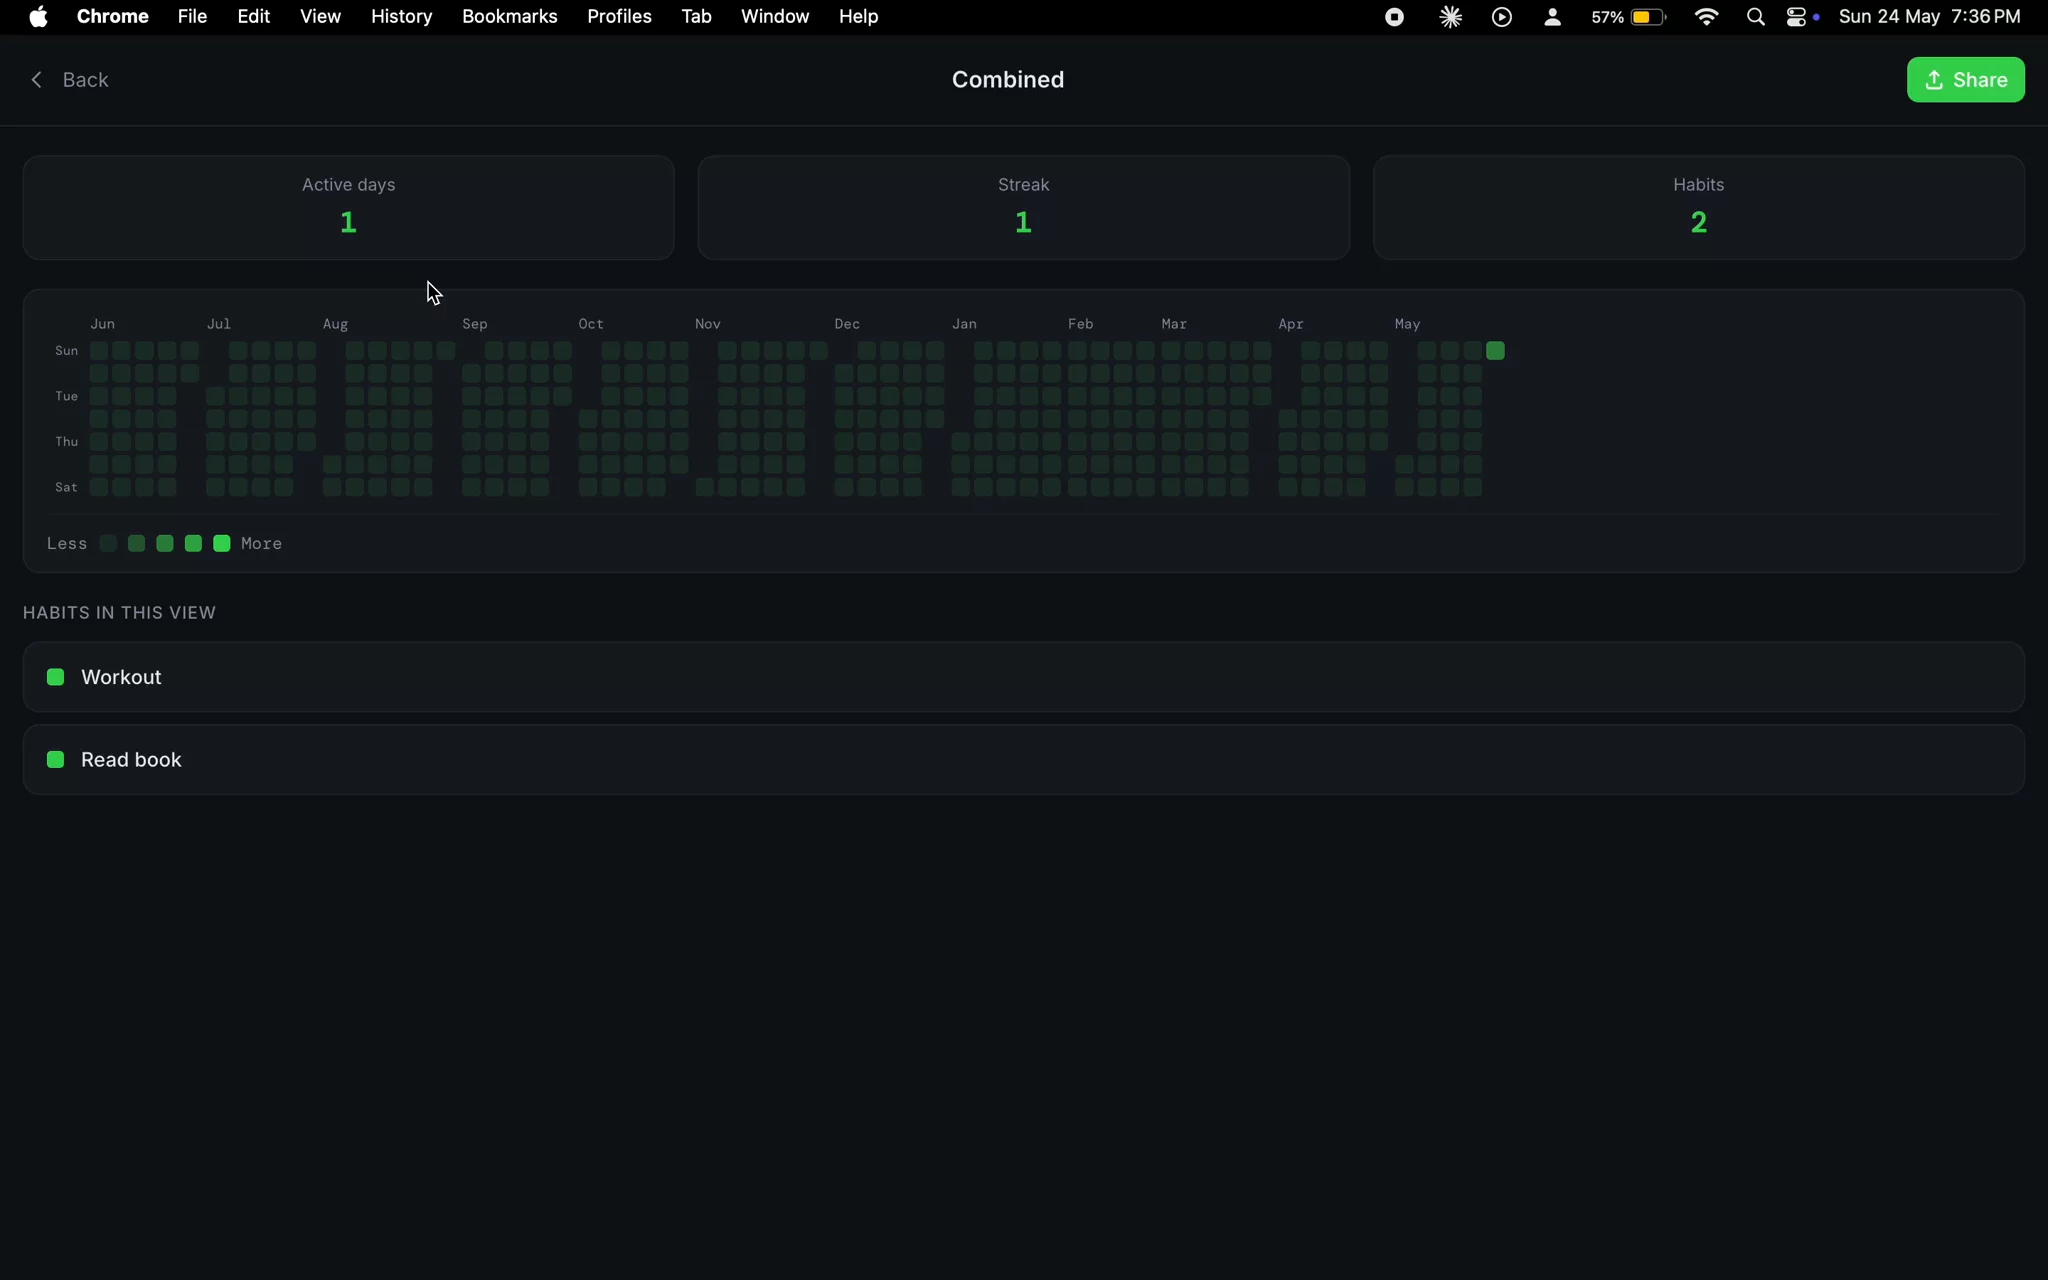The image size is (2048, 1280).
Task: Click the green swatch beside Read book
Action: pos(56,760)
